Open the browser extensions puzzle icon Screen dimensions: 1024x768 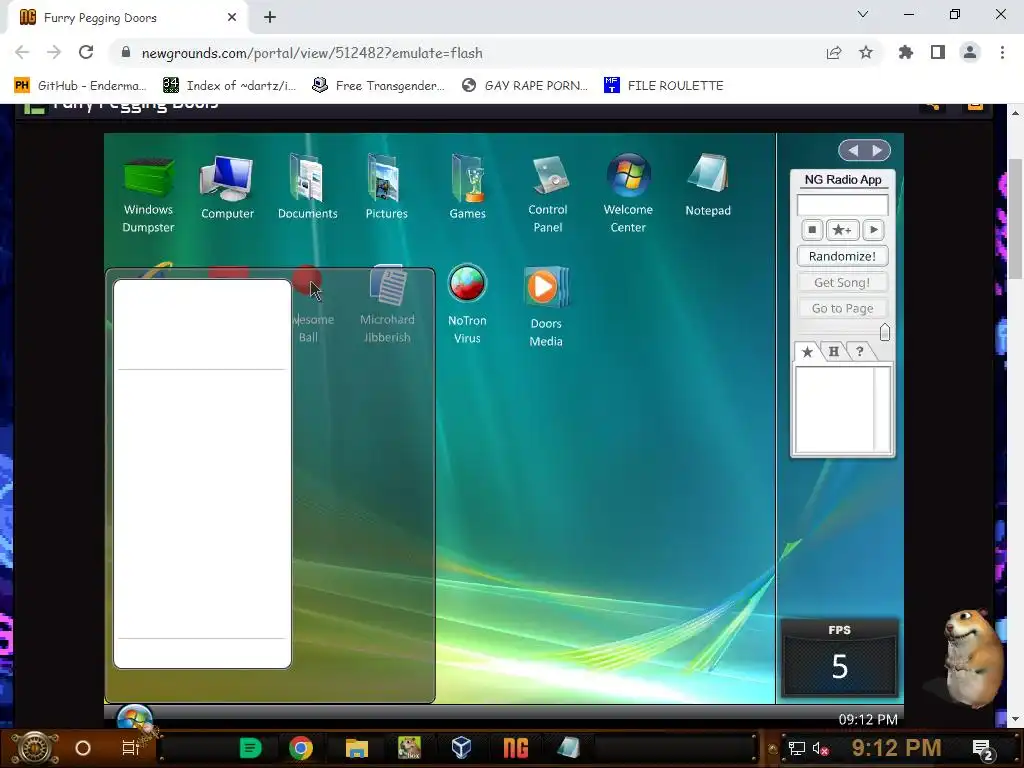[x=906, y=52]
